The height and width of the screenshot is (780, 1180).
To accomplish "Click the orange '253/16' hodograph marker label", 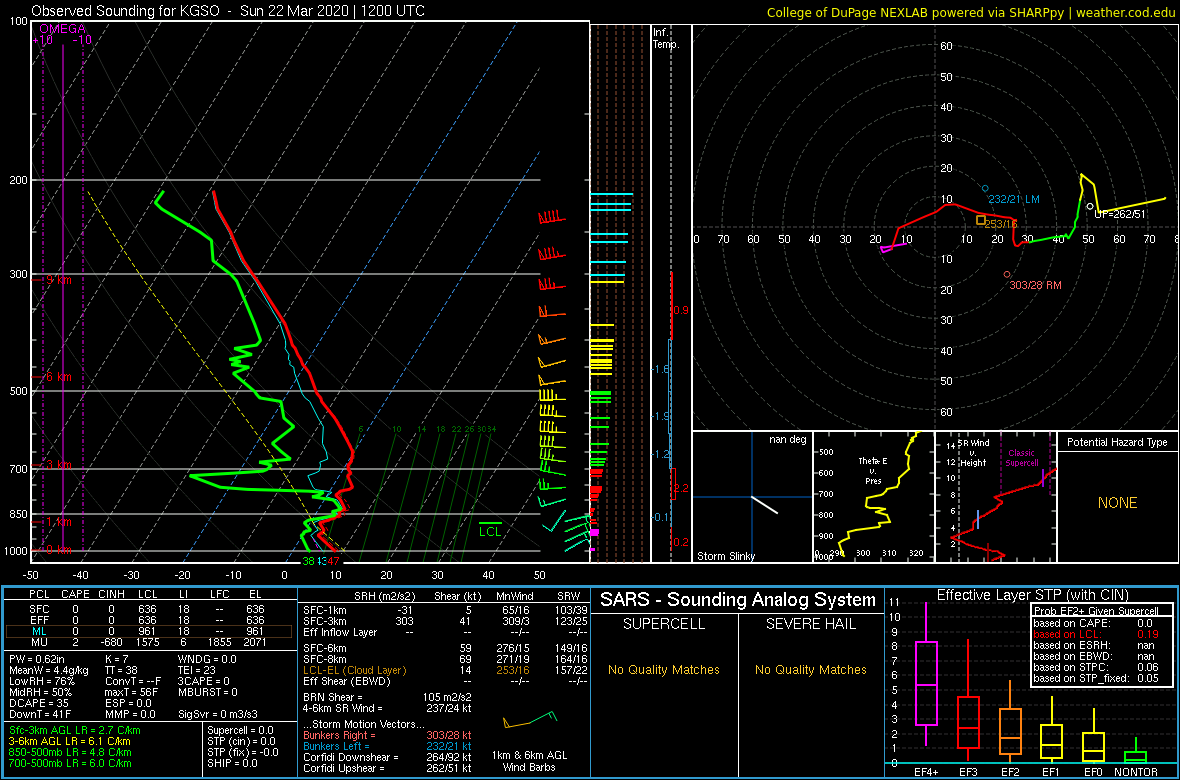I will coord(1001,224).
